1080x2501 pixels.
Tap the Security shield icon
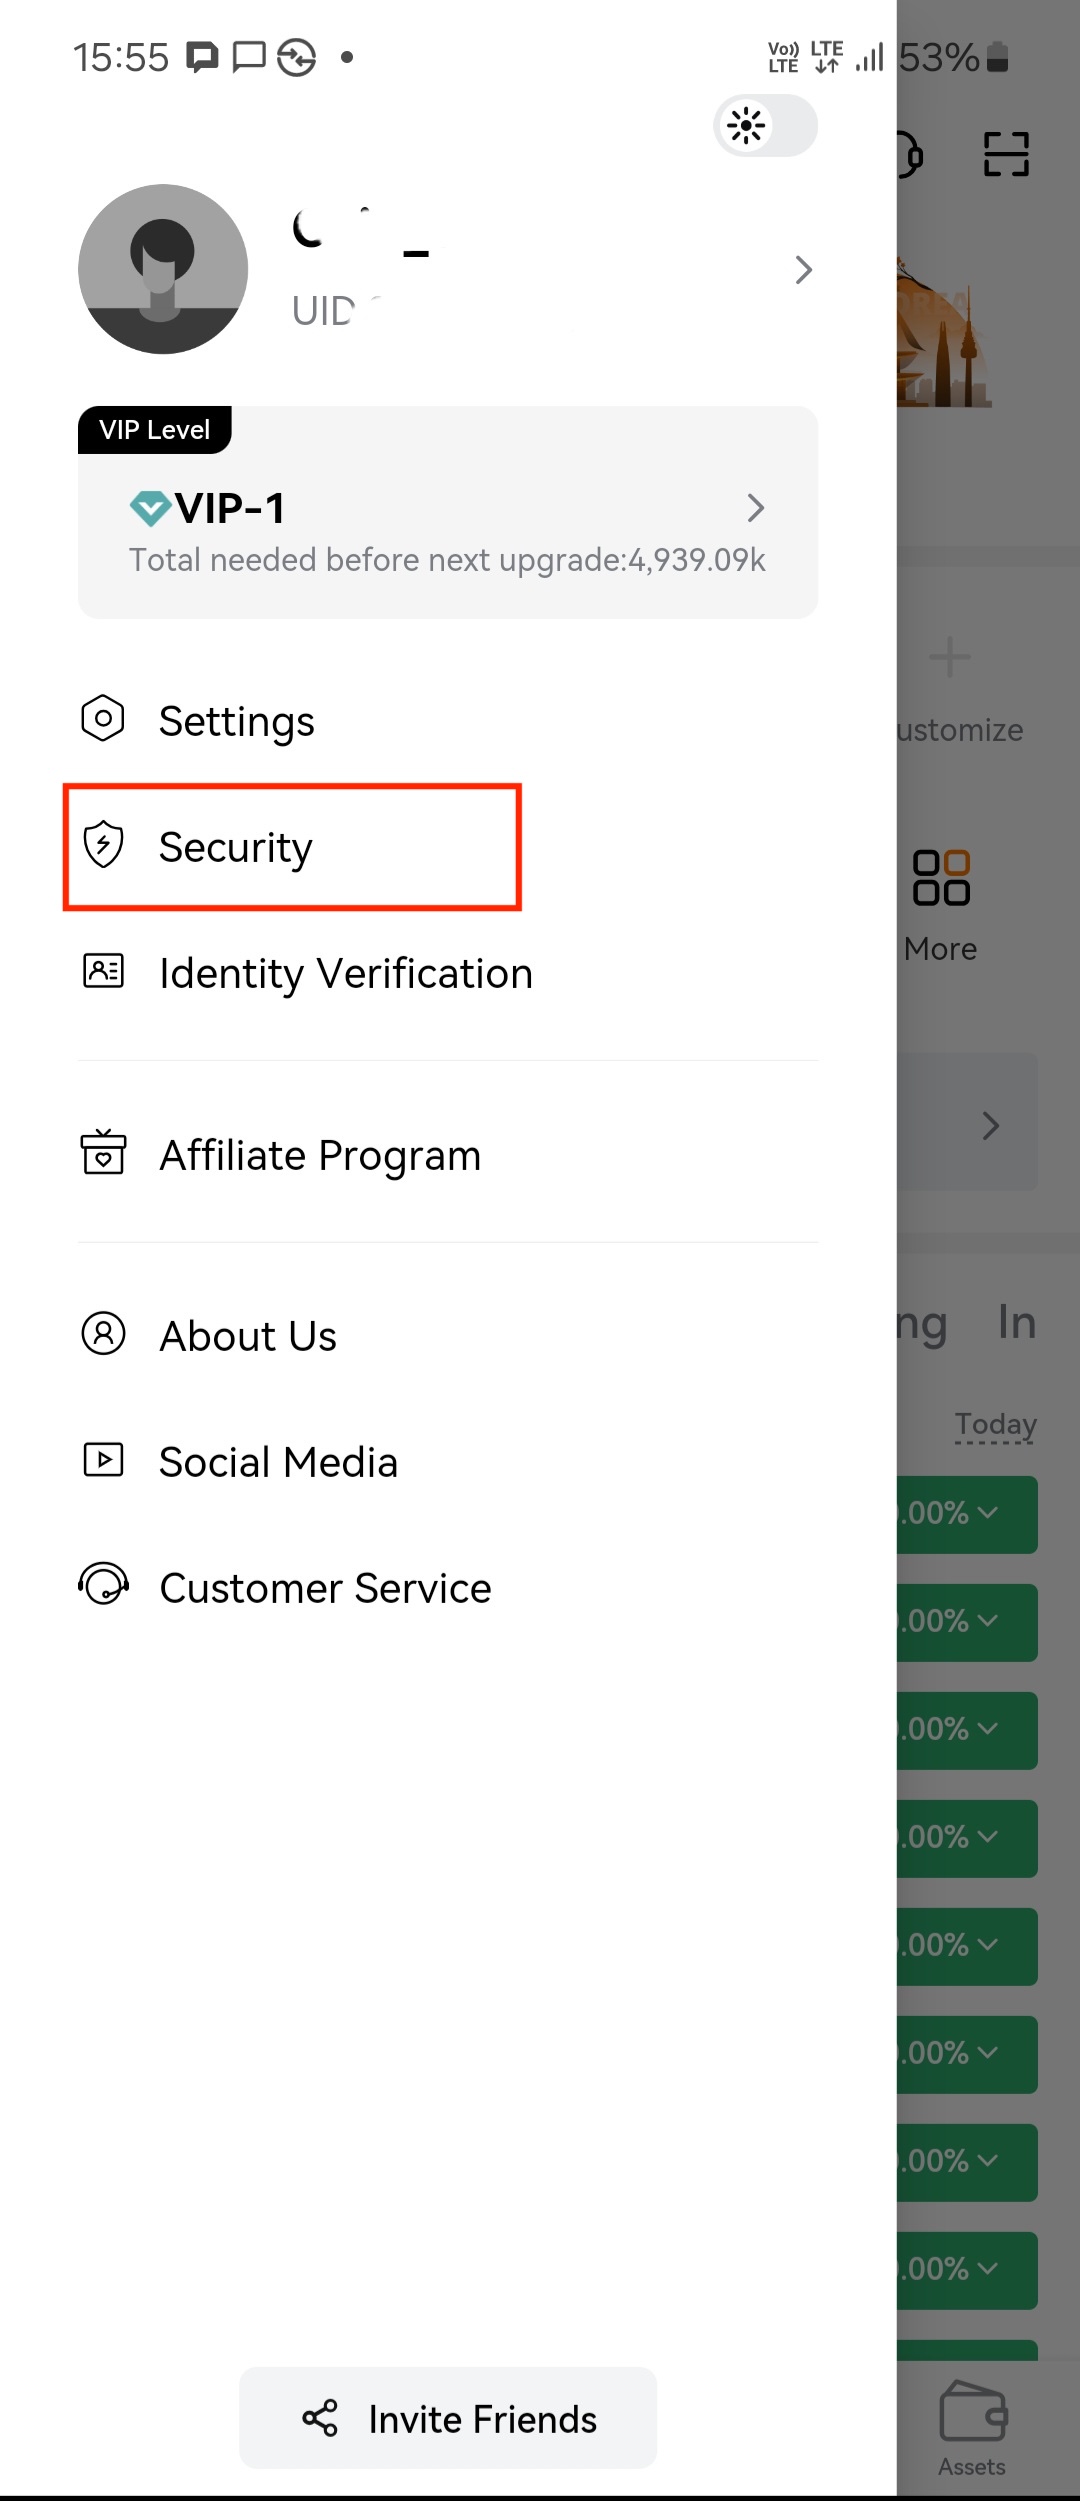(x=103, y=845)
